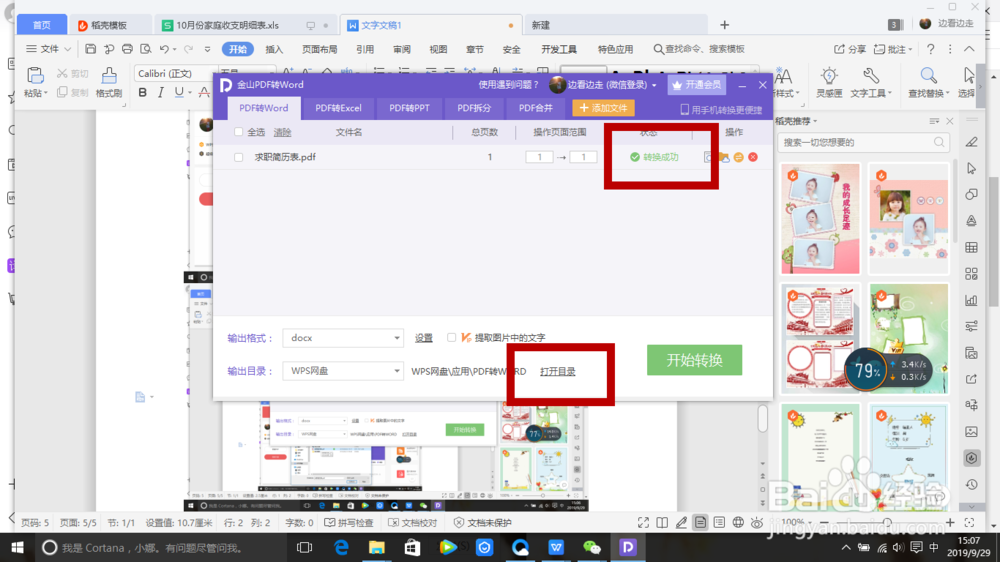
Task: Click the 用手机转换更便捷 link
Action: pos(721,110)
